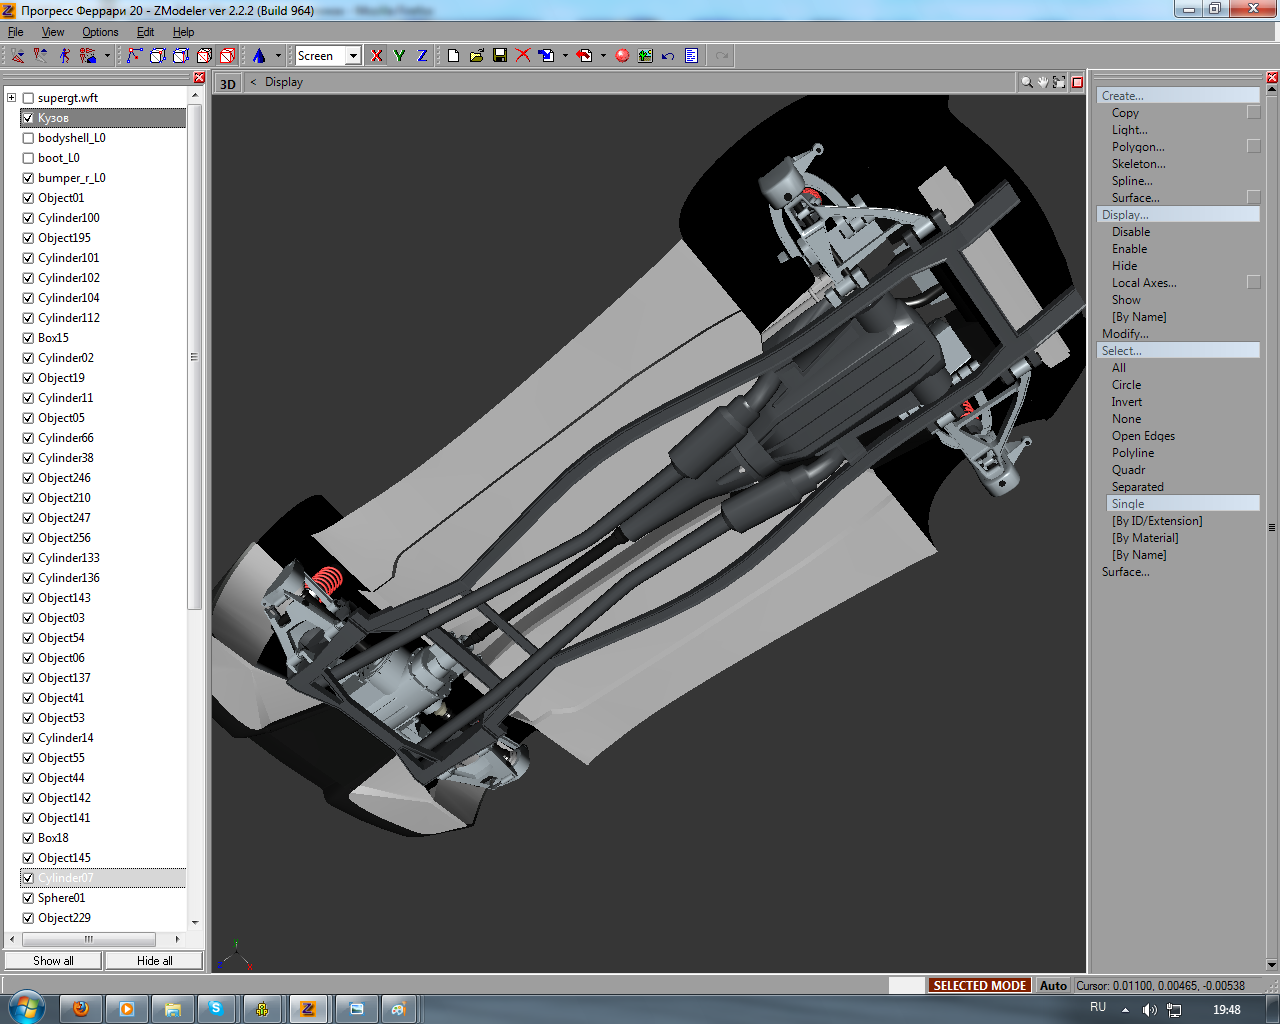Toggle the X axis constraint
1280x1024 pixels.
pos(377,56)
